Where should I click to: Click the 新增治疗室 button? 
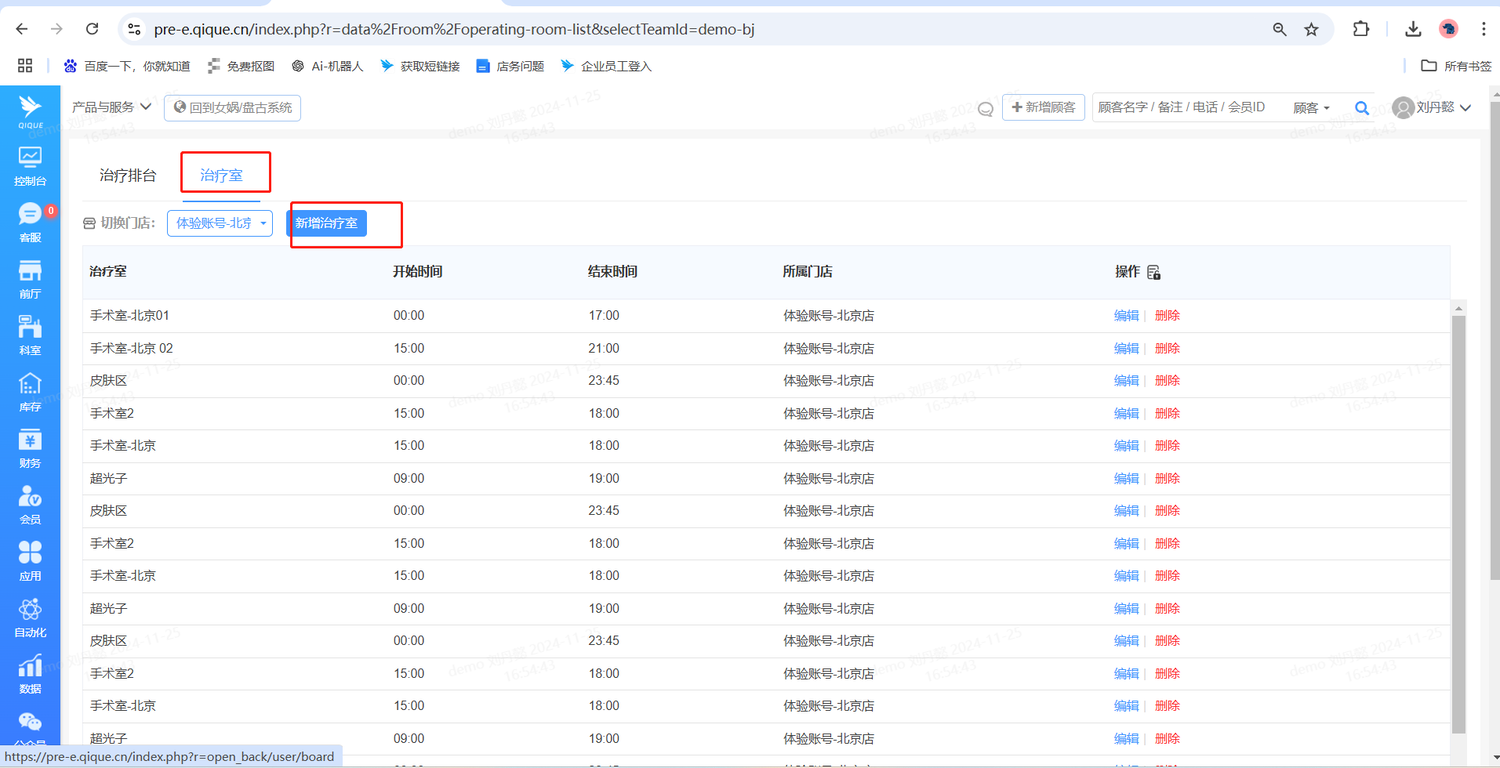tap(326, 223)
